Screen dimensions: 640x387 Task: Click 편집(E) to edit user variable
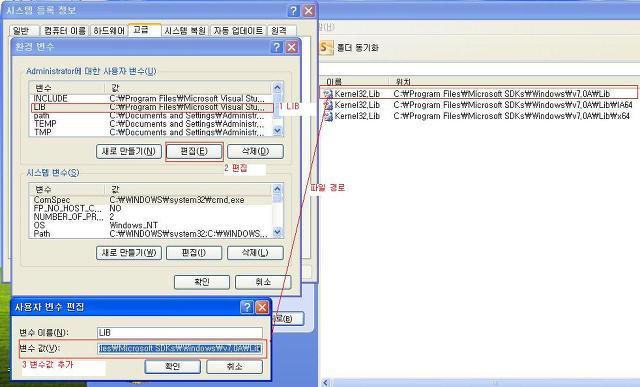click(194, 151)
